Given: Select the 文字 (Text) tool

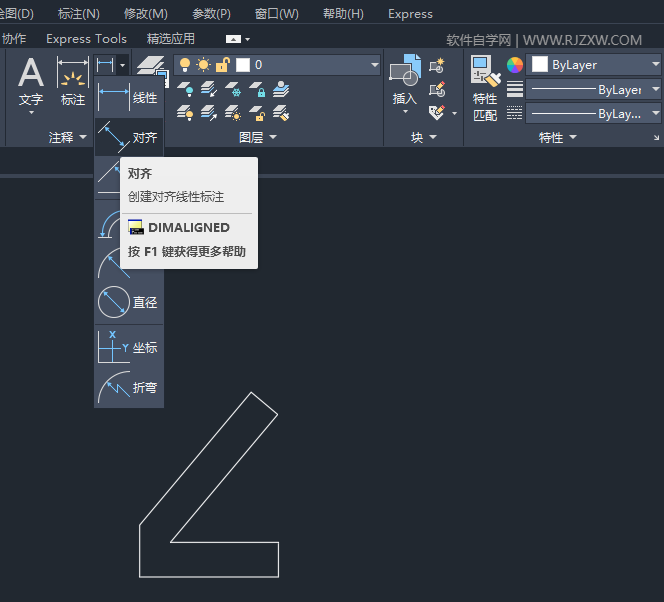Looking at the screenshot, I should [x=30, y=81].
